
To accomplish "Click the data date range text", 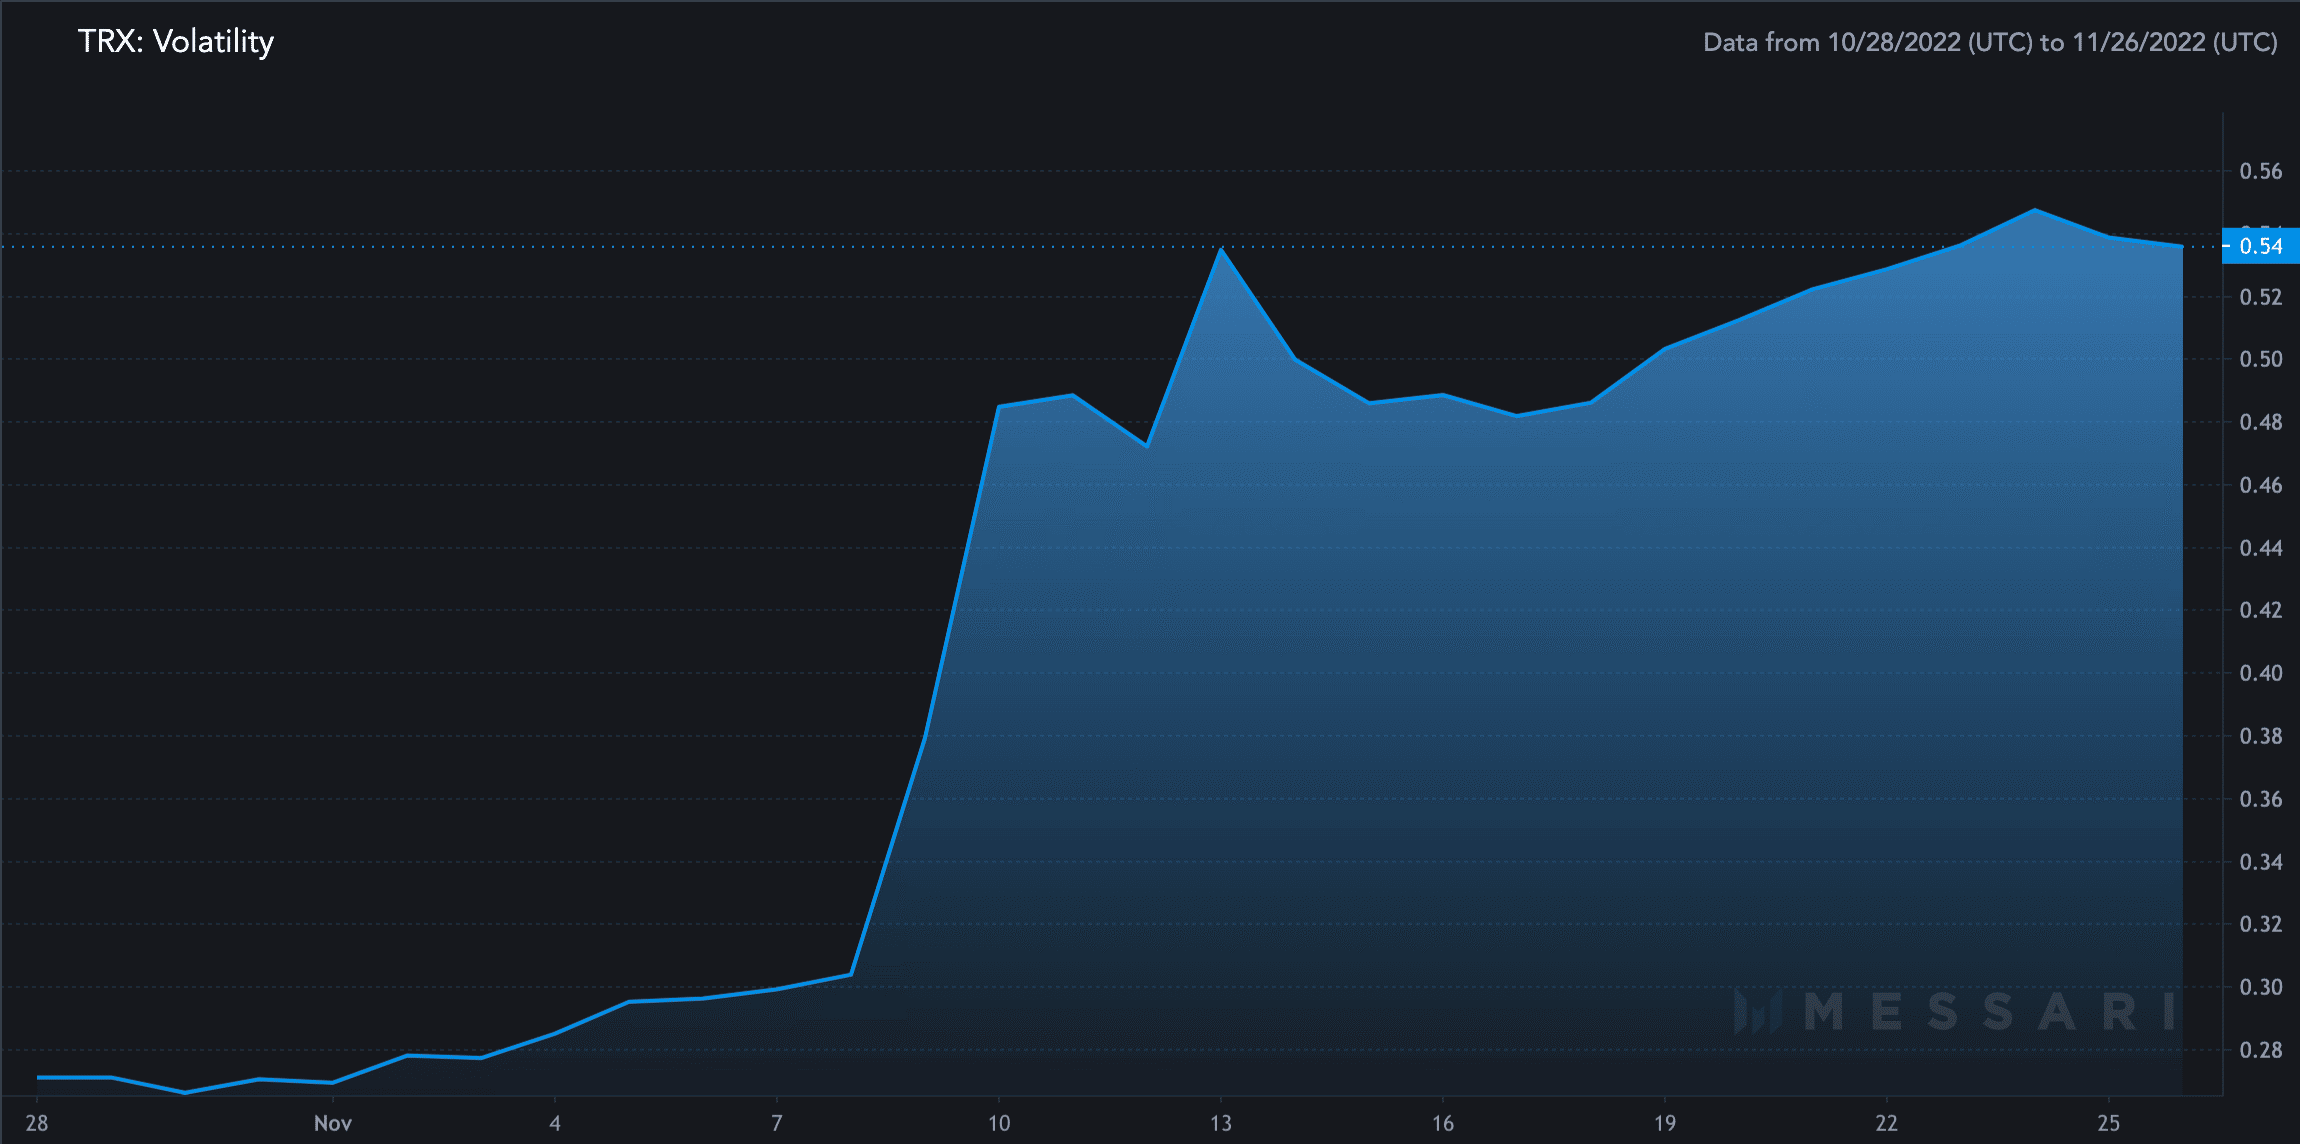I will point(1989,42).
